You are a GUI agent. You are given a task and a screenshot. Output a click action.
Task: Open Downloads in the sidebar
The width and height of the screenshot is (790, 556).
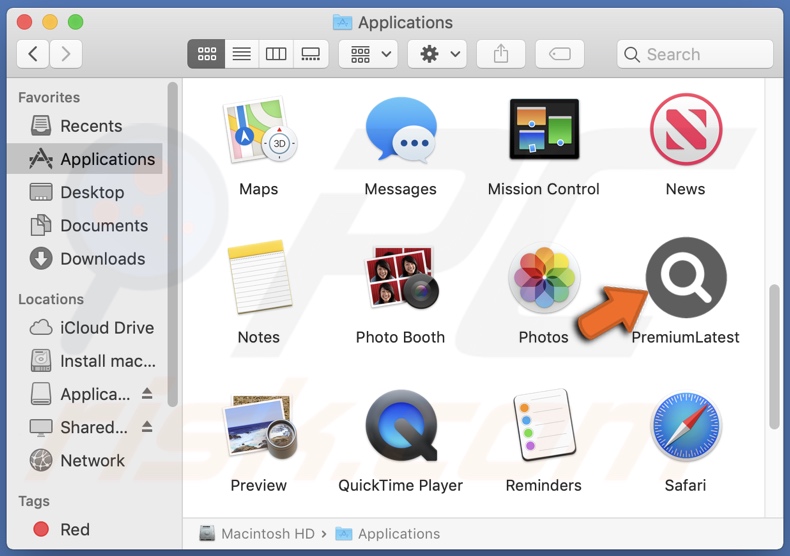click(85, 259)
